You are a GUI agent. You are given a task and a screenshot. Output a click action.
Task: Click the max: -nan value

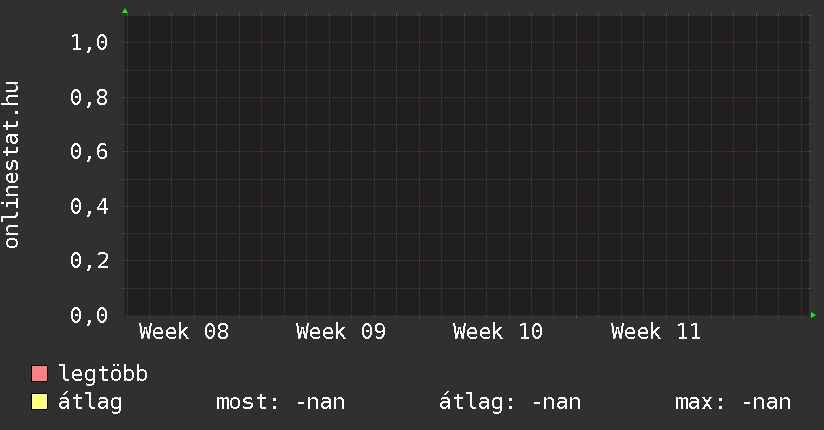click(734, 403)
